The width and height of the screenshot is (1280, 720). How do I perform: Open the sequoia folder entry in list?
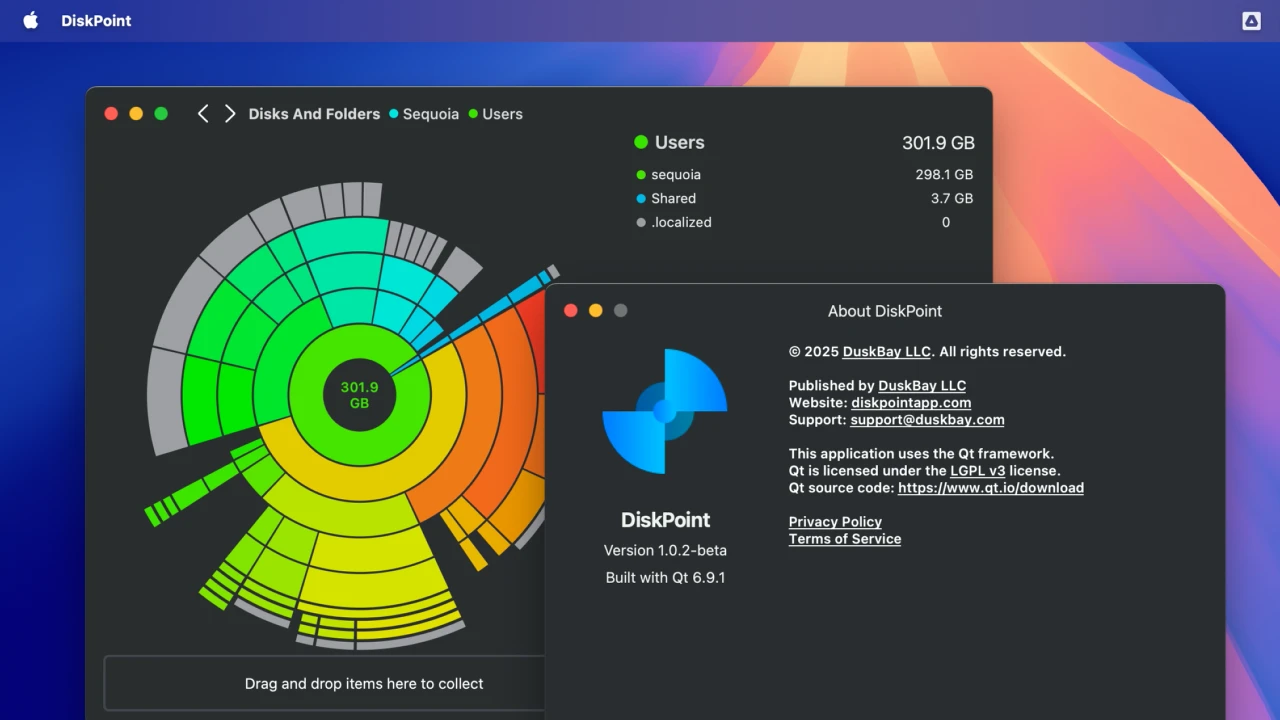[x=676, y=175]
